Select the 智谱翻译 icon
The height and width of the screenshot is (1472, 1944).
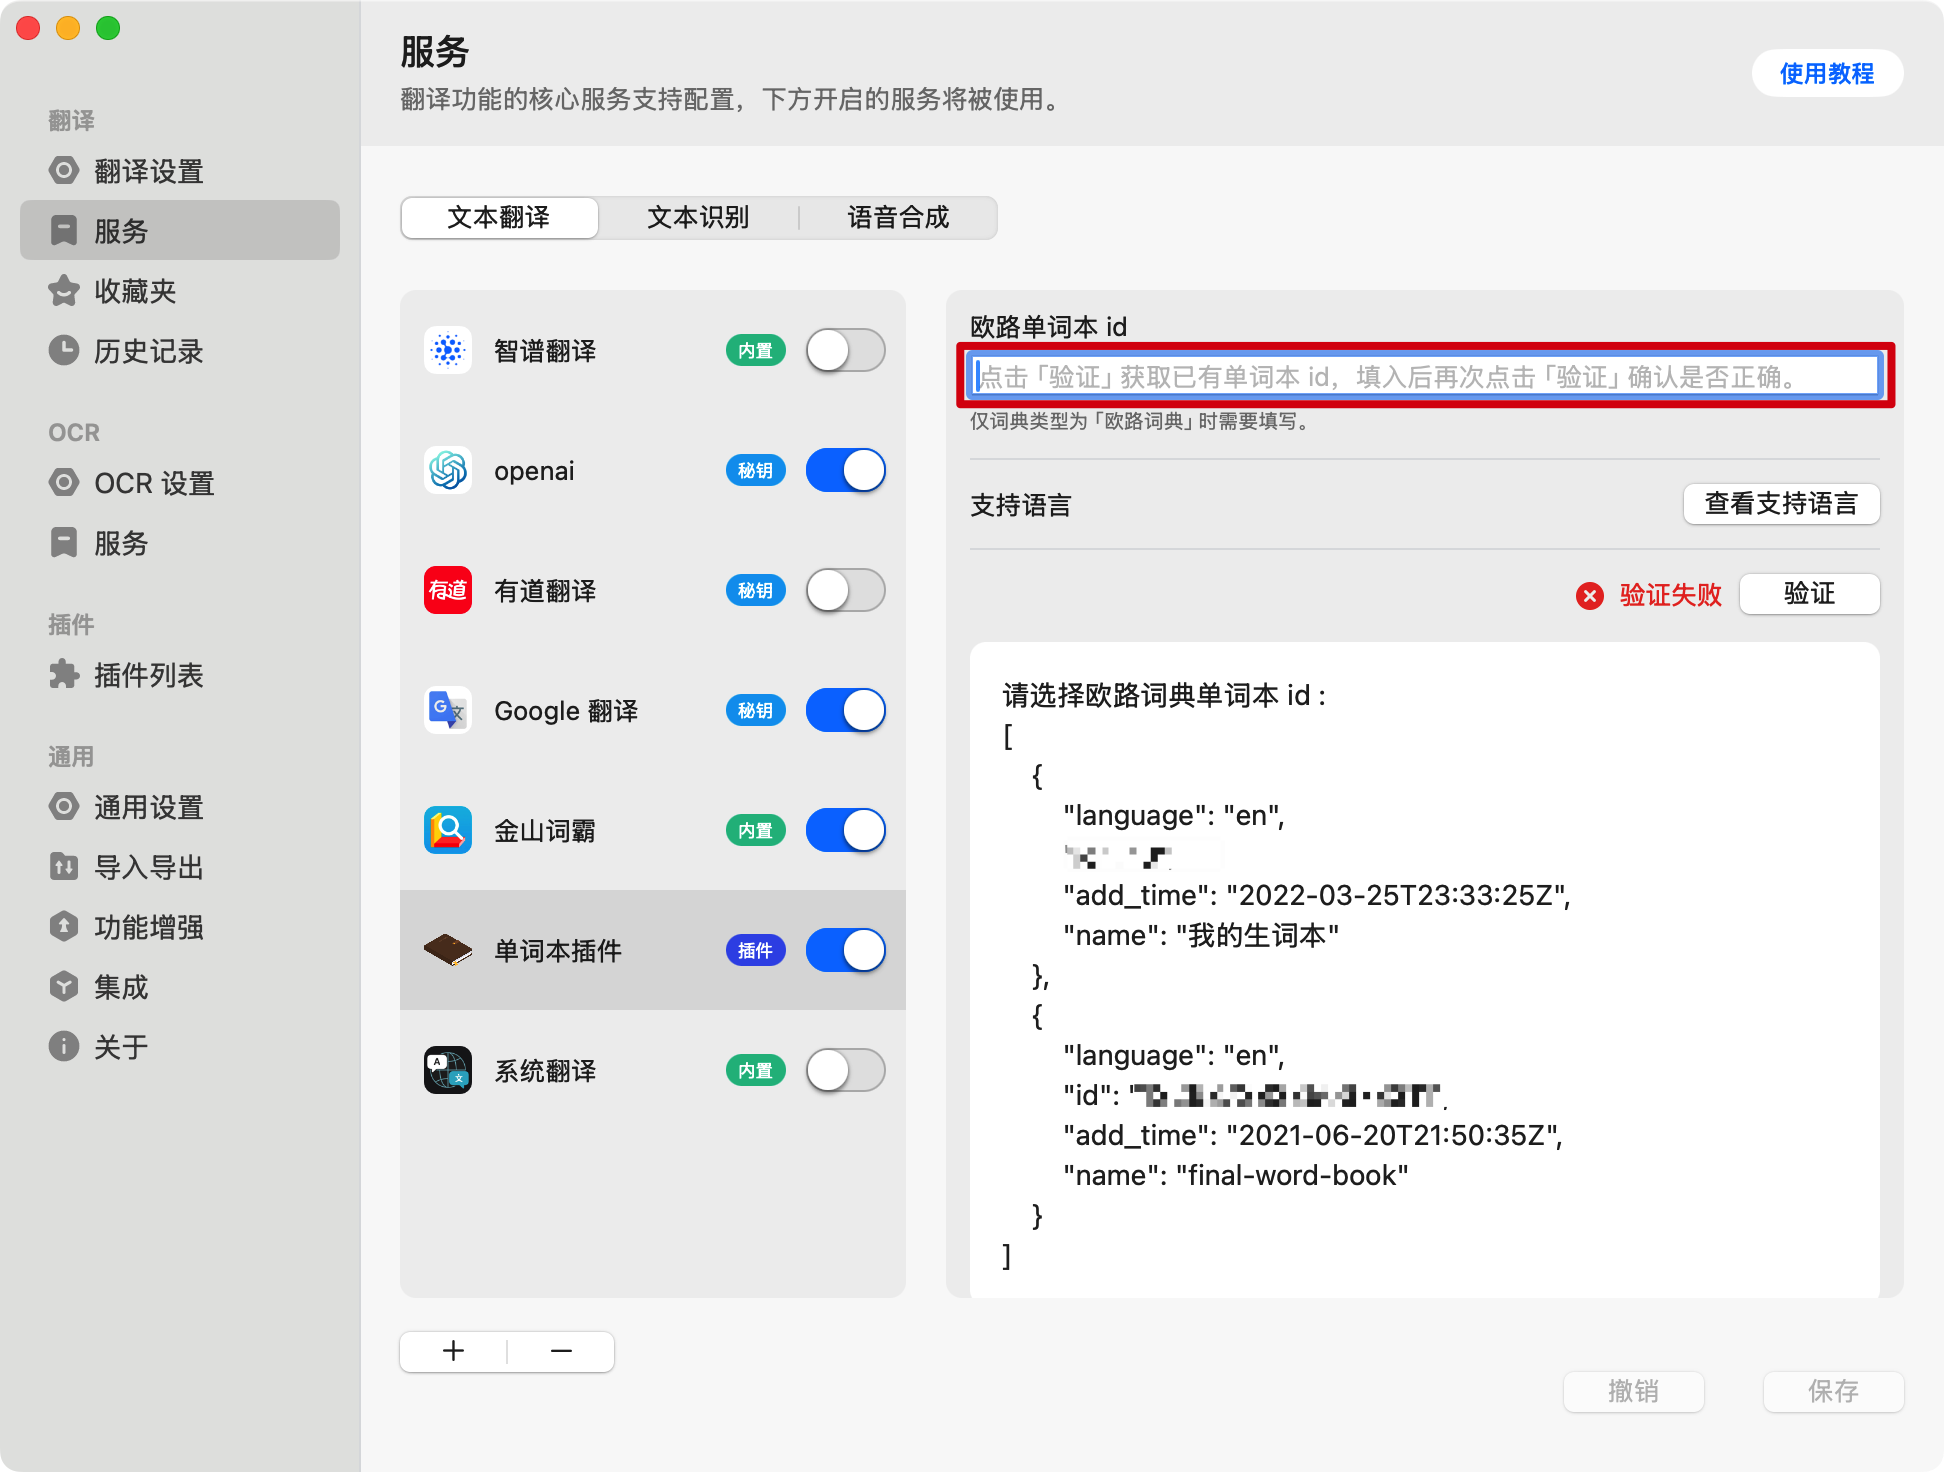[x=447, y=350]
